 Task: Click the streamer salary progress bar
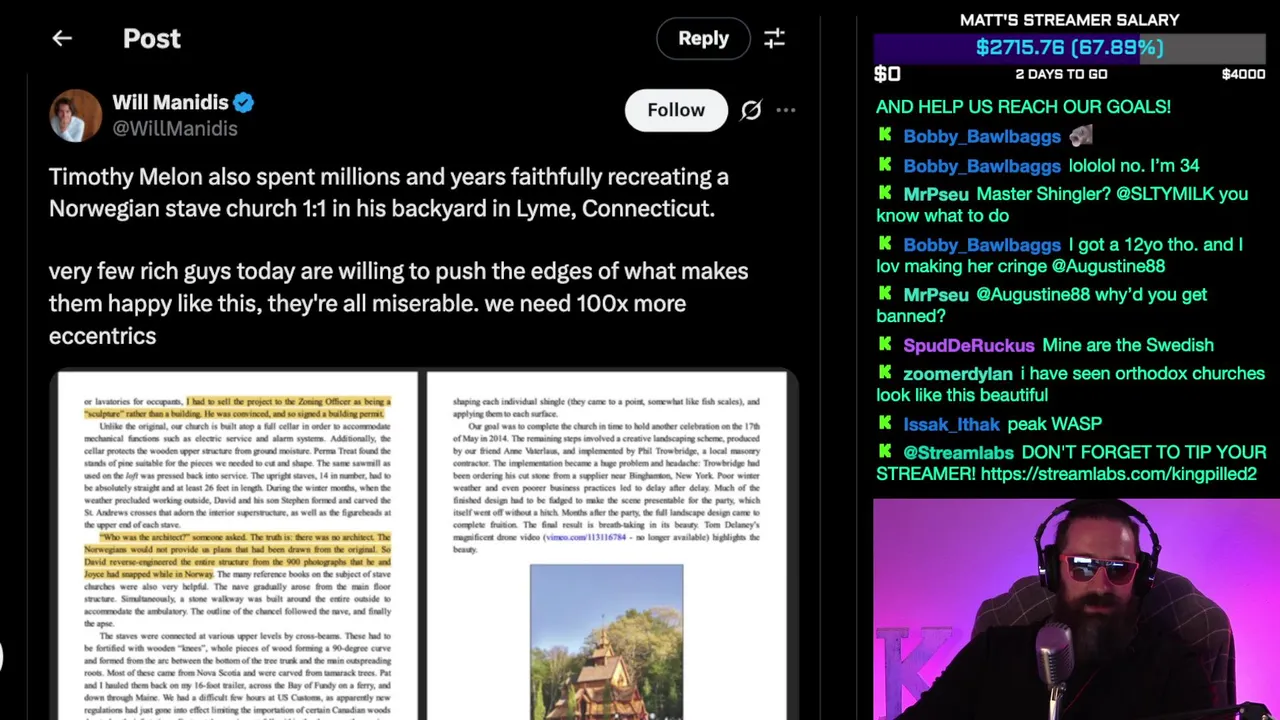point(1070,48)
